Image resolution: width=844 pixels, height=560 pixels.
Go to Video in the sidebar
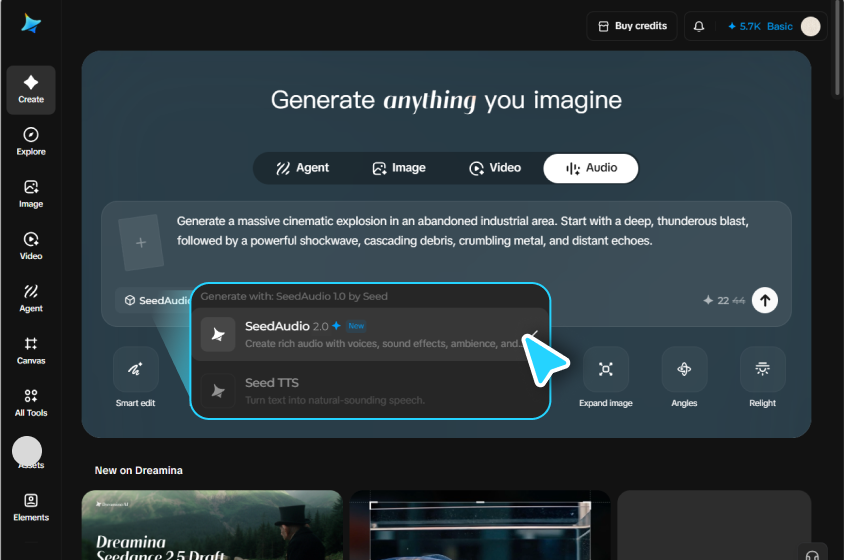[31, 246]
